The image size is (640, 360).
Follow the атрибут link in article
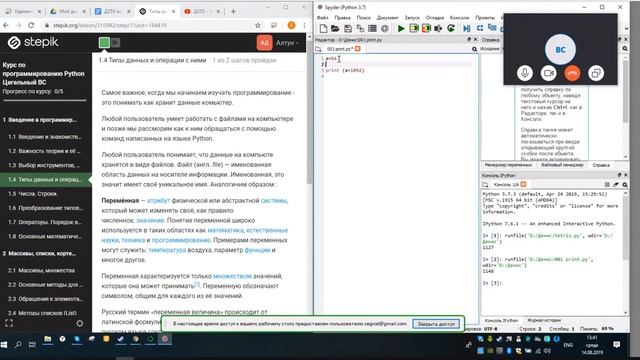pos(158,201)
